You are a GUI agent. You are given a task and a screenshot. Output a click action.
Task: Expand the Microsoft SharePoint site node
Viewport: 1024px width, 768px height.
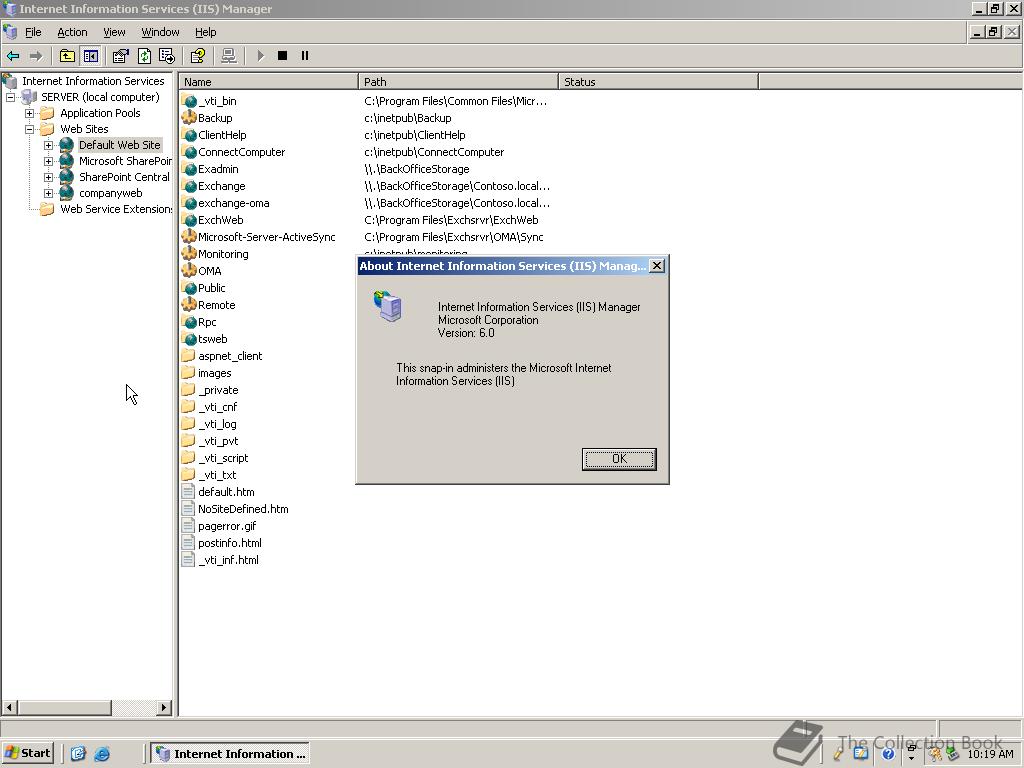(48, 161)
